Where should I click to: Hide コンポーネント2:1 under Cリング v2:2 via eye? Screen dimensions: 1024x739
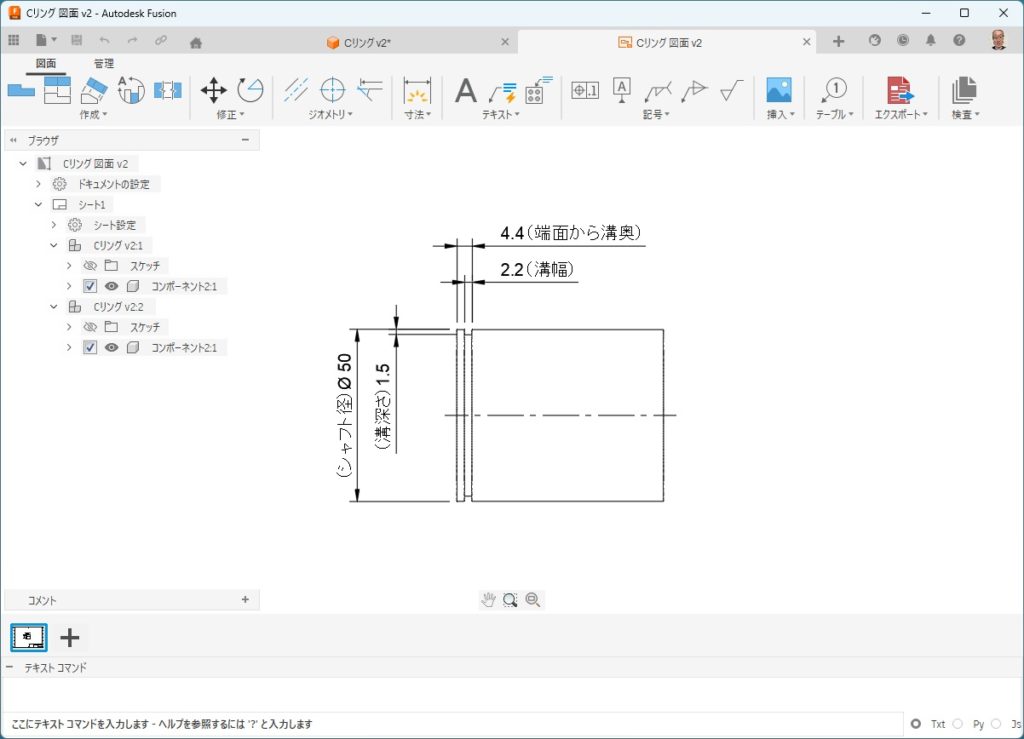click(111, 347)
